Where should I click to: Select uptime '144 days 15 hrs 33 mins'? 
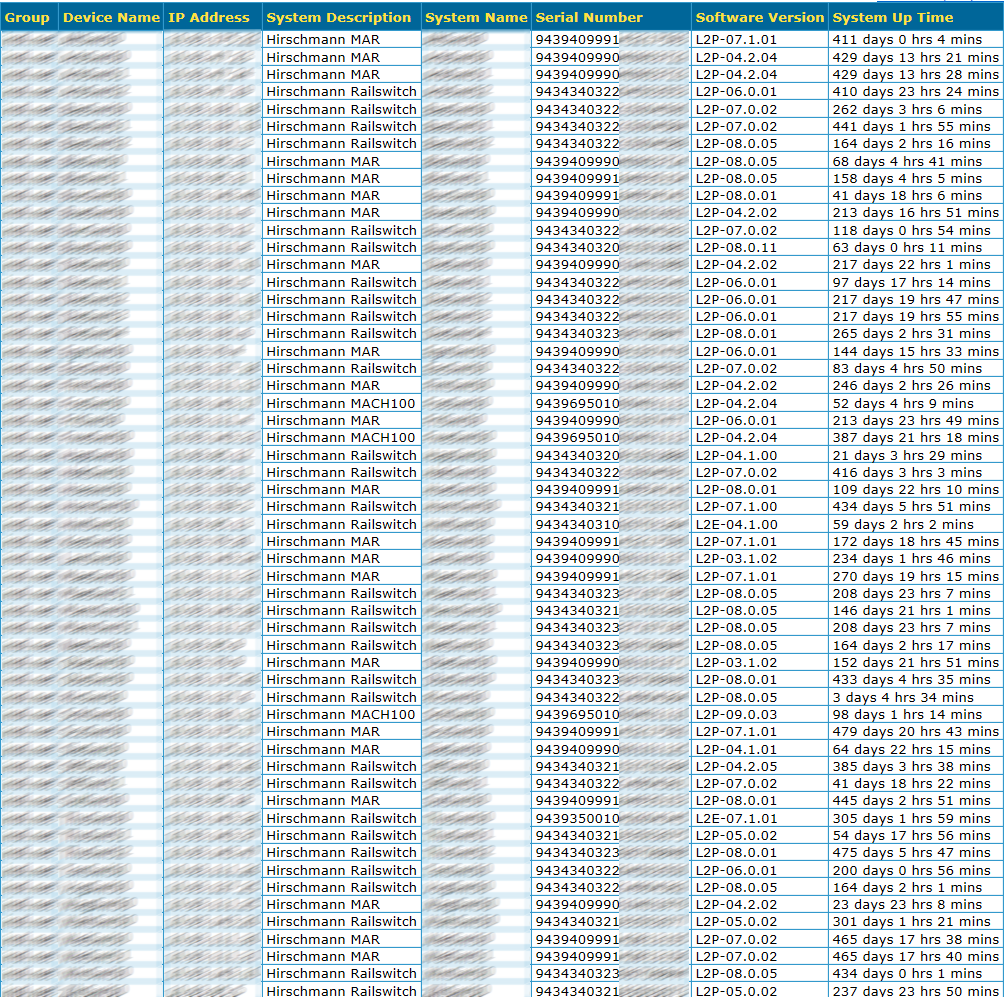(x=915, y=352)
